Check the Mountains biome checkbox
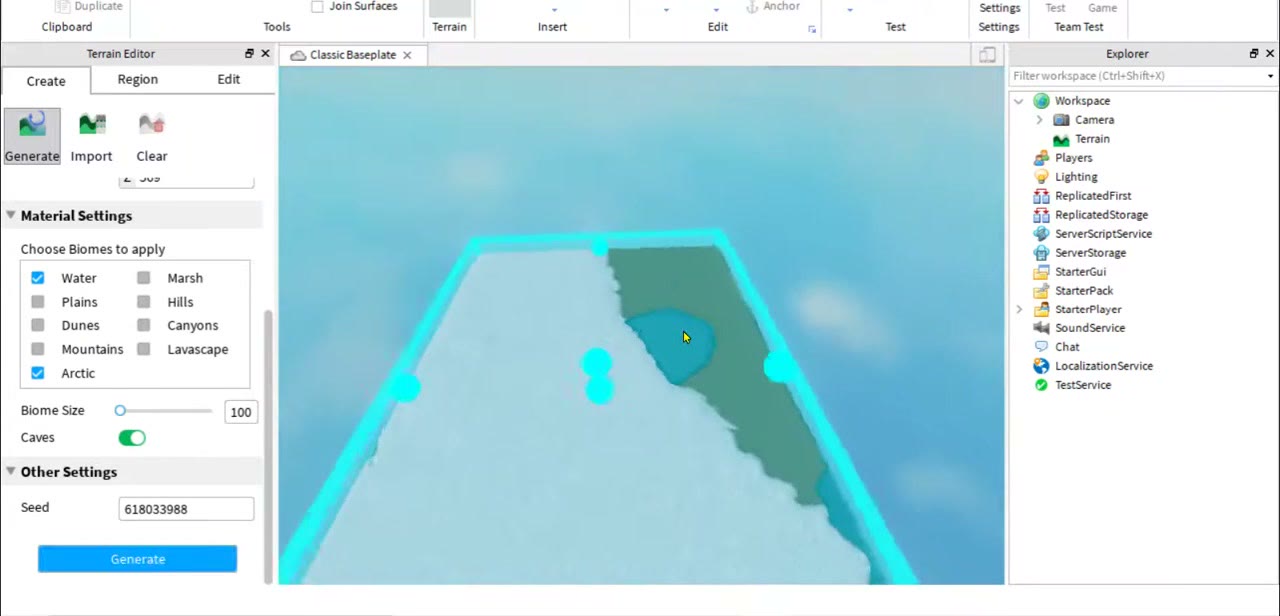 [37, 349]
